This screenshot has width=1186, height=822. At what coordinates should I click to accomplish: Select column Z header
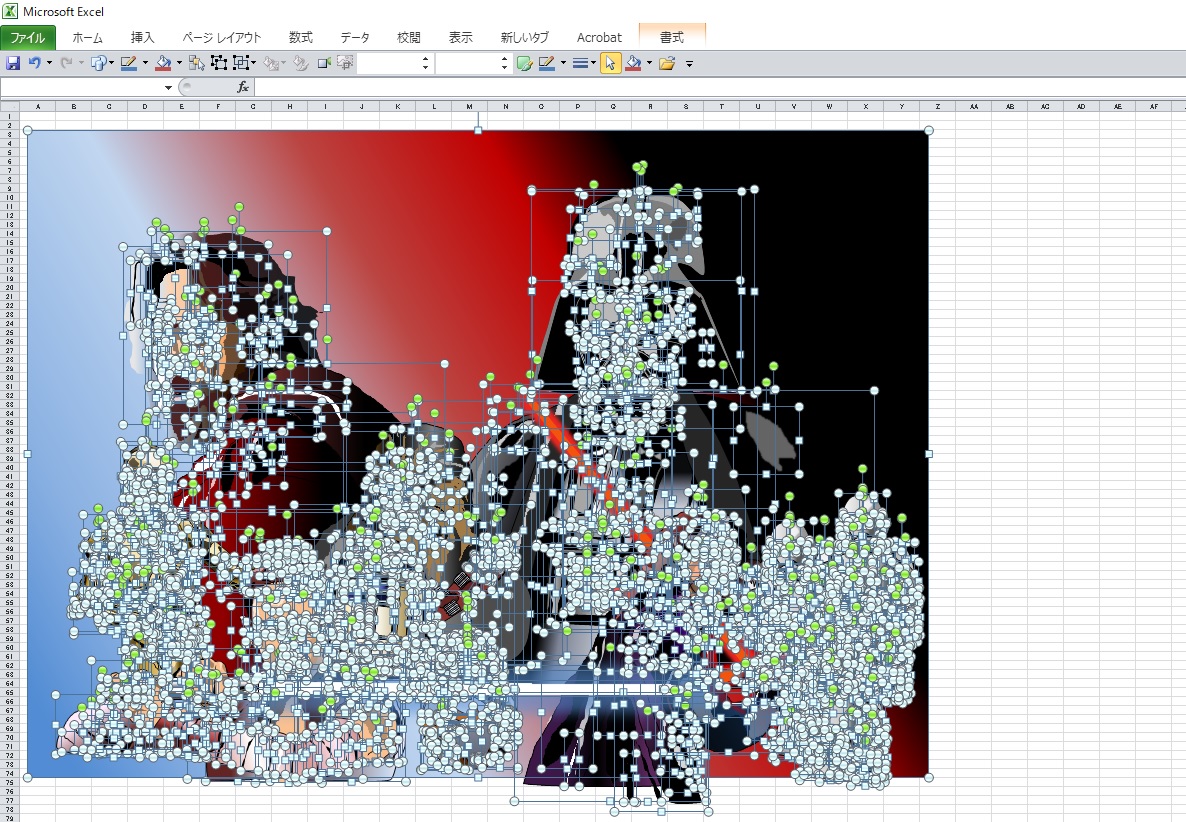click(x=938, y=107)
